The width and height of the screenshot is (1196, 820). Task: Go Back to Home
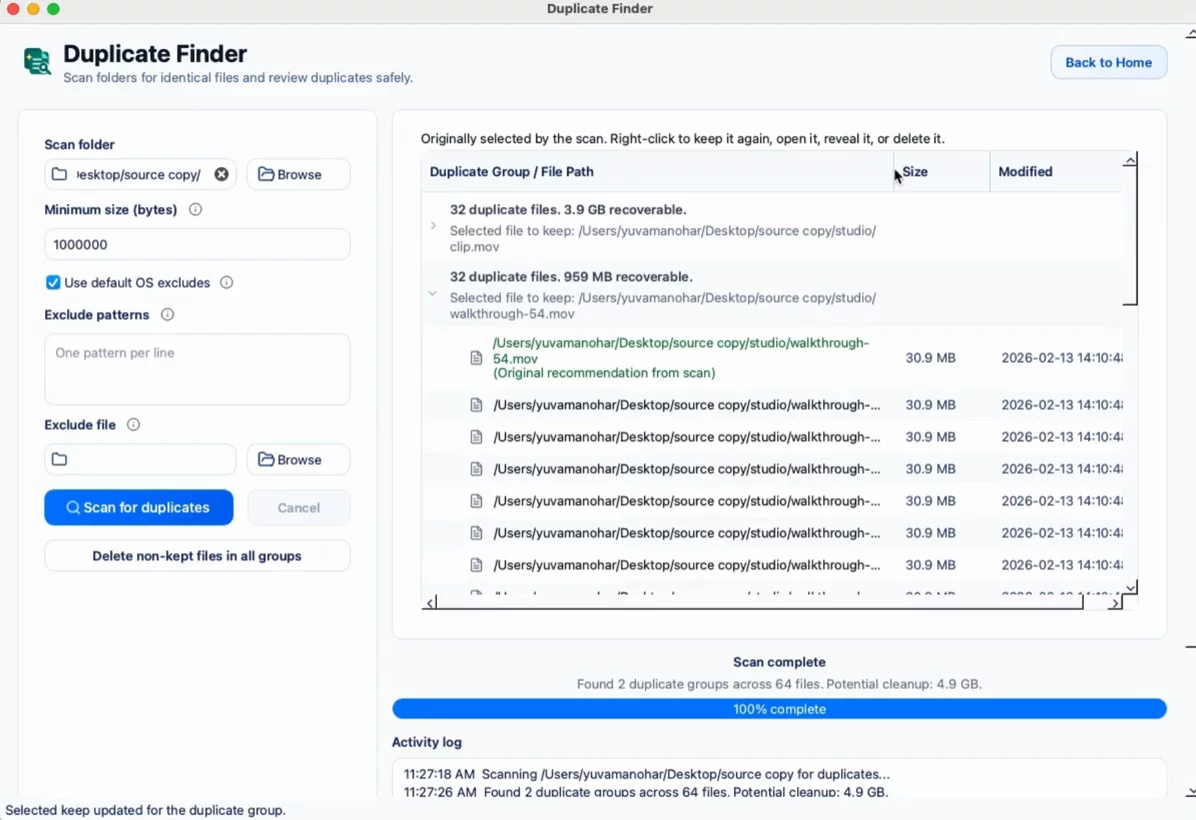pos(1108,63)
